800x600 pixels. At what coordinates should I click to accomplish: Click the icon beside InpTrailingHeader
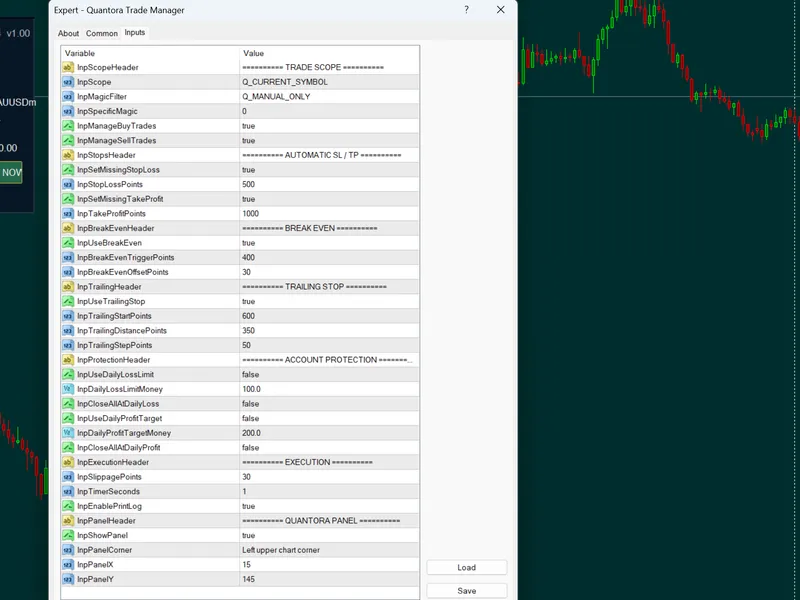[68, 287]
